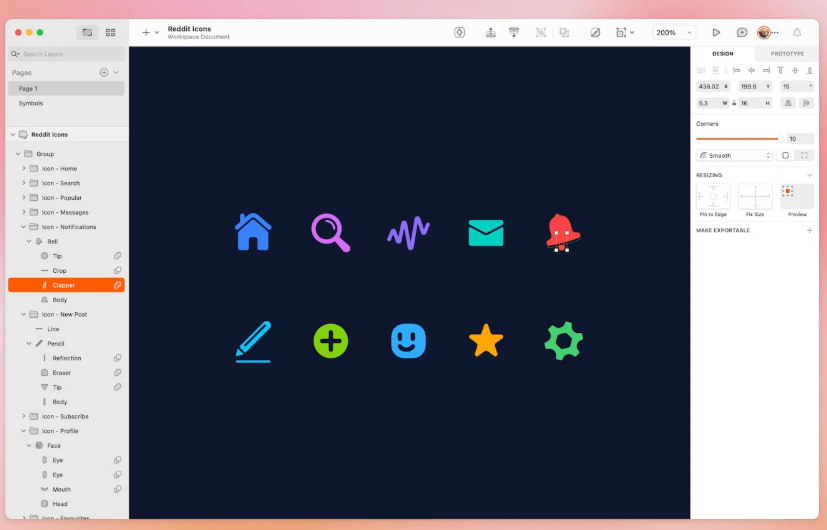Image resolution: width=827 pixels, height=530 pixels.
Task: Distribute layers horizontally in inspector
Action: (700, 70)
